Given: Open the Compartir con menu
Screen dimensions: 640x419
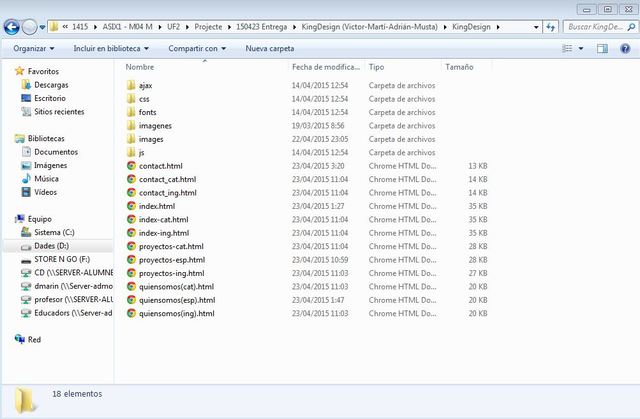Looking at the screenshot, I should pos(197,49).
